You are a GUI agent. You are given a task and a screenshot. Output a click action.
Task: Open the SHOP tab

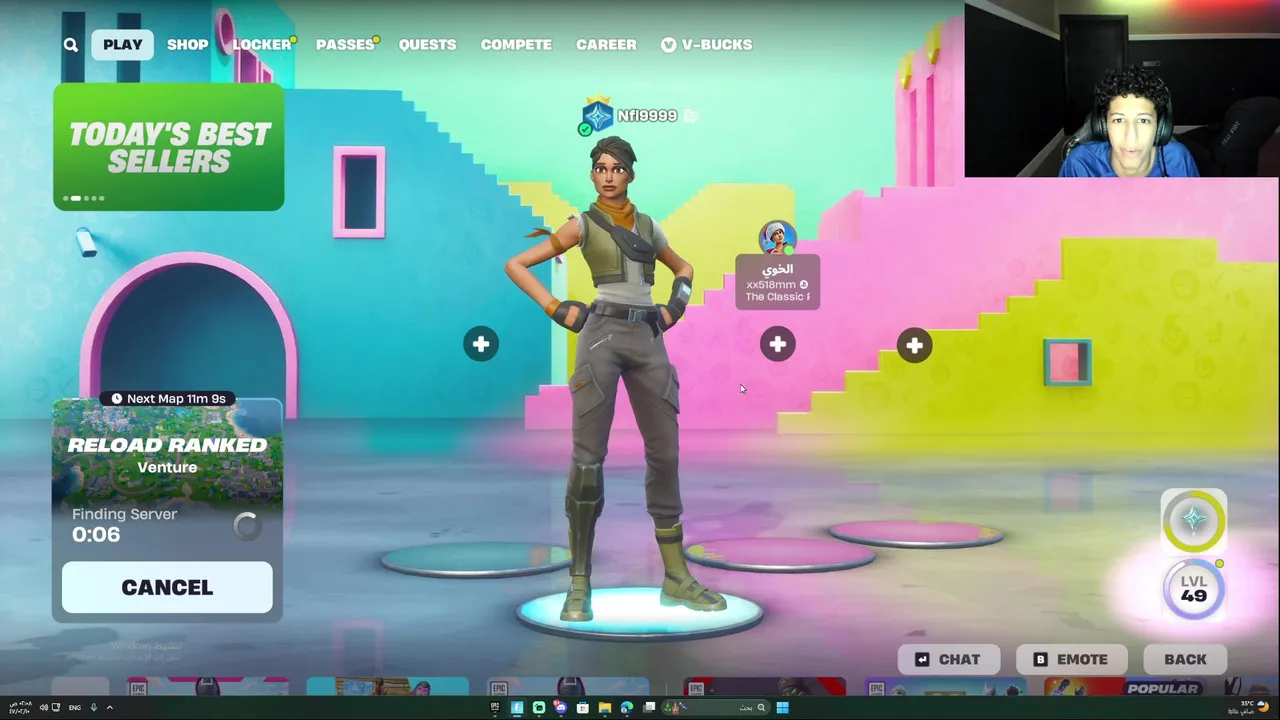[x=187, y=44]
